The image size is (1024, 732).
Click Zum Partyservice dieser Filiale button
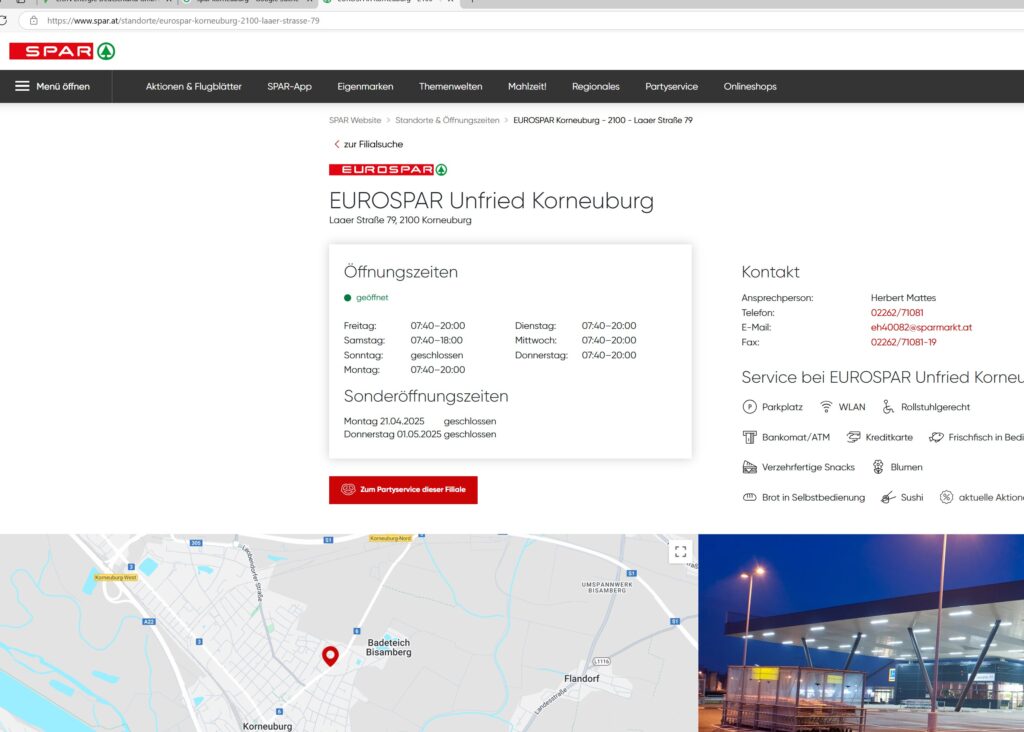(403, 490)
